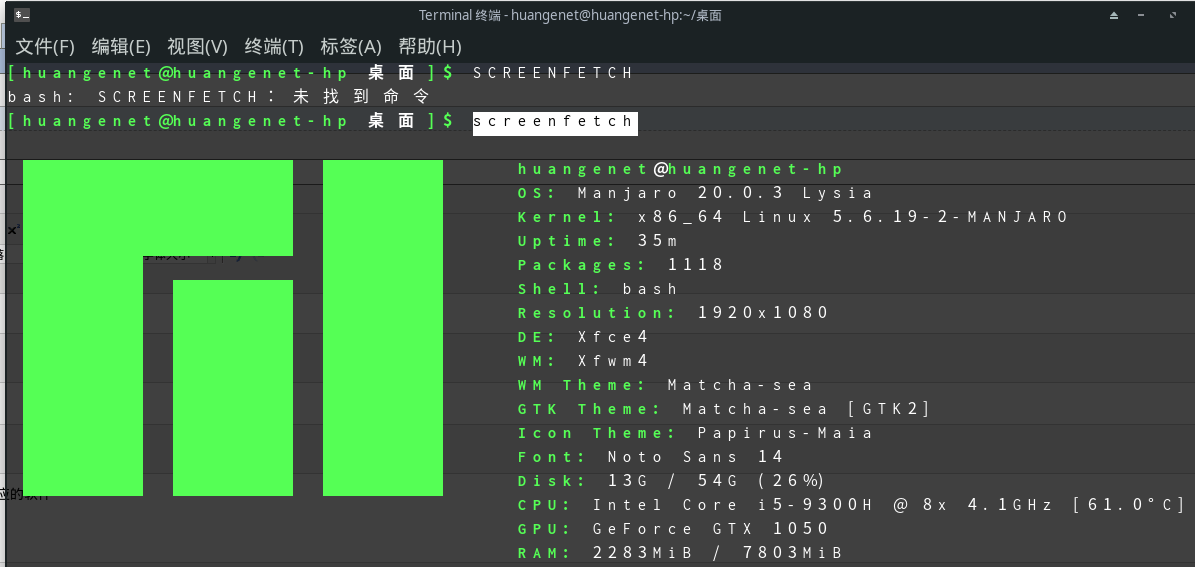Click the GTK Theme line with [GTK2]
Image resolution: width=1195 pixels, height=567 pixels.
pyautogui.click(x=724, y=409)
